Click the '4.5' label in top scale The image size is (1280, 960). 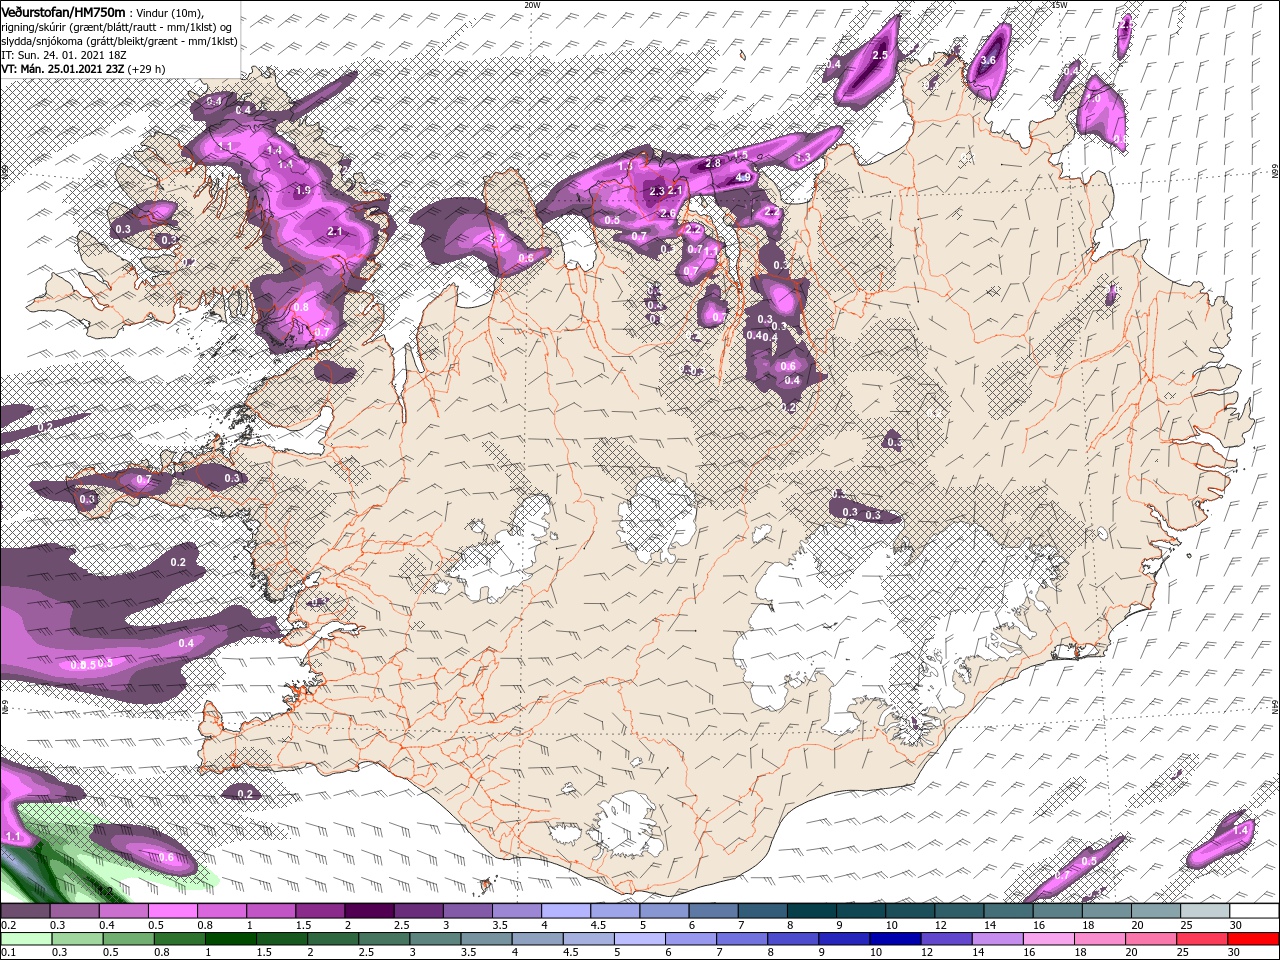coord(599,925)
